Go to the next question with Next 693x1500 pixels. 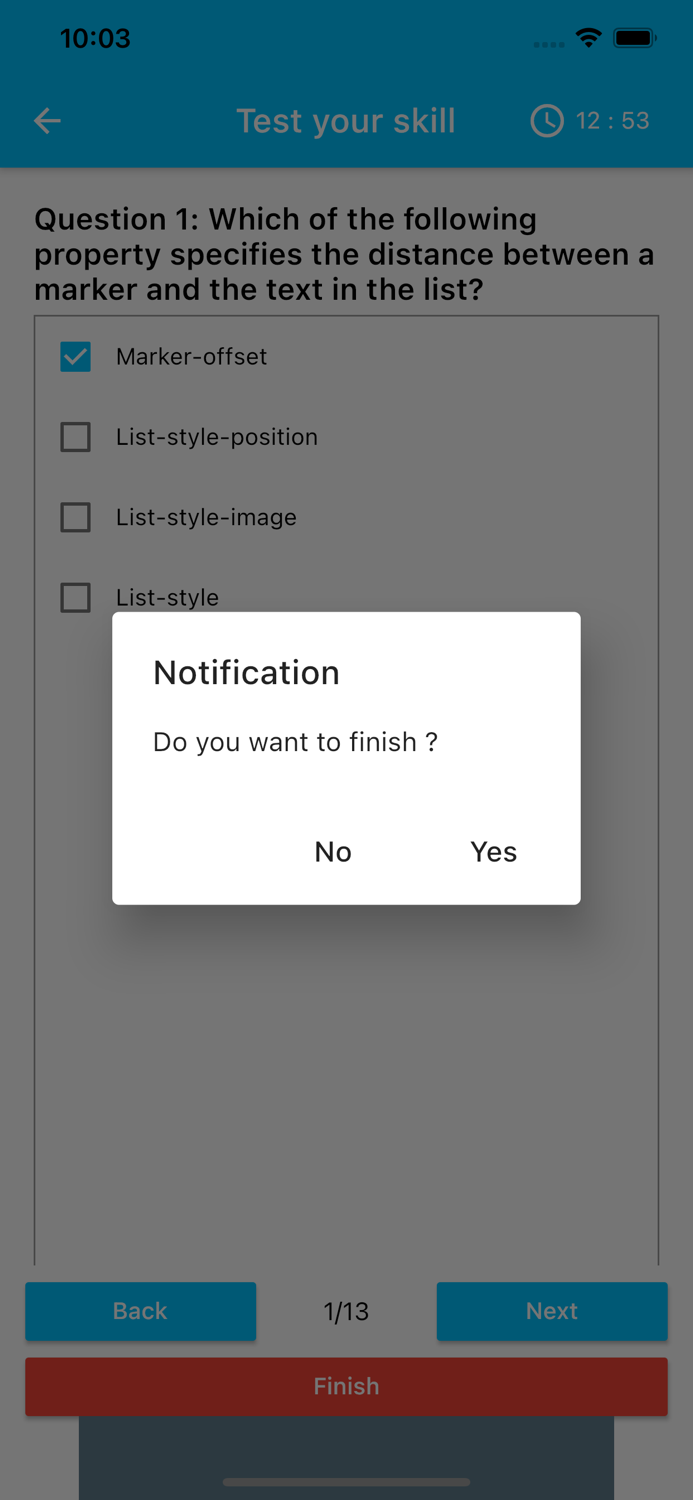click(551, 1311)
